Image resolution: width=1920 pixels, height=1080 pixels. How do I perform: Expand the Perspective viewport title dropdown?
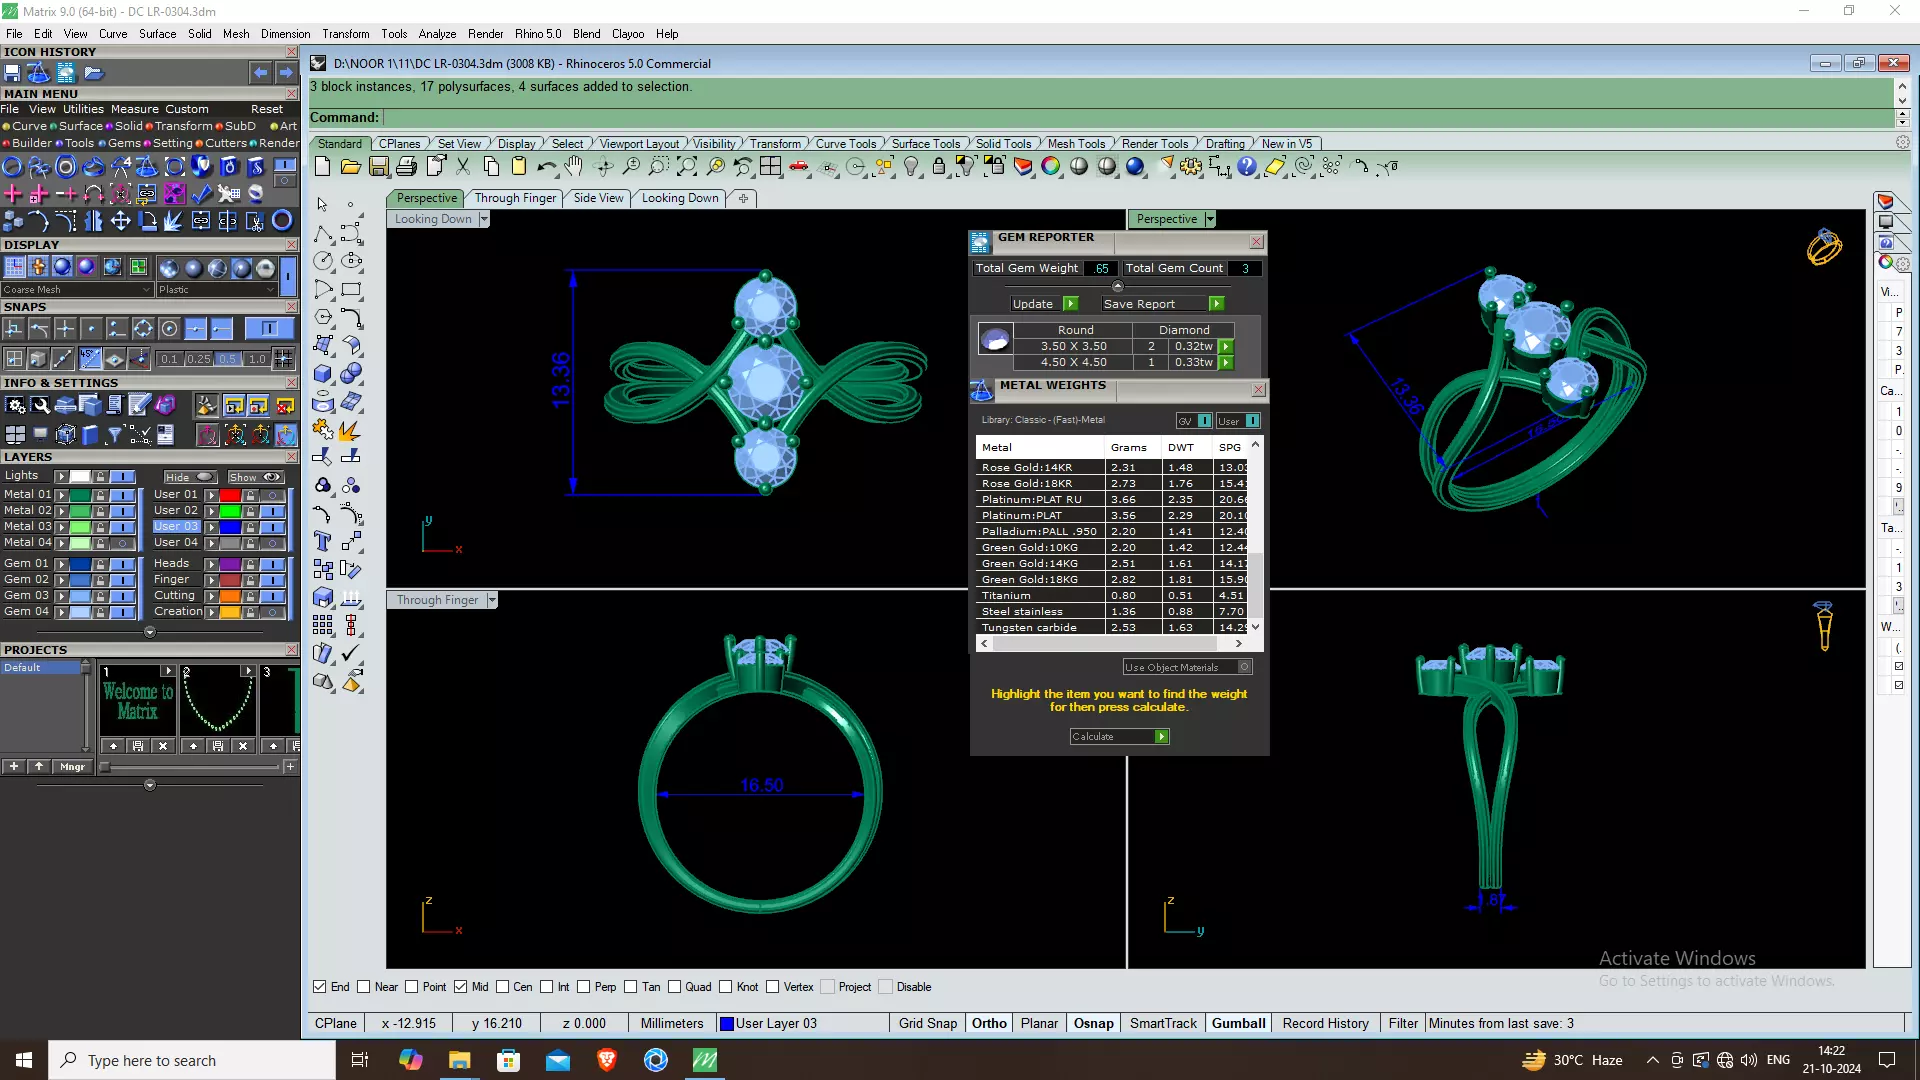click(x=1210, y=219)
